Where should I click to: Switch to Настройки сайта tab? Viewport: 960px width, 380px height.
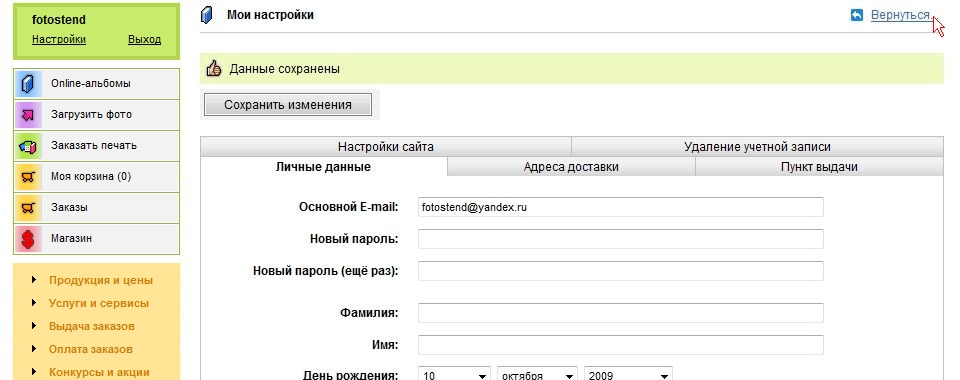(x=386, y=147)
